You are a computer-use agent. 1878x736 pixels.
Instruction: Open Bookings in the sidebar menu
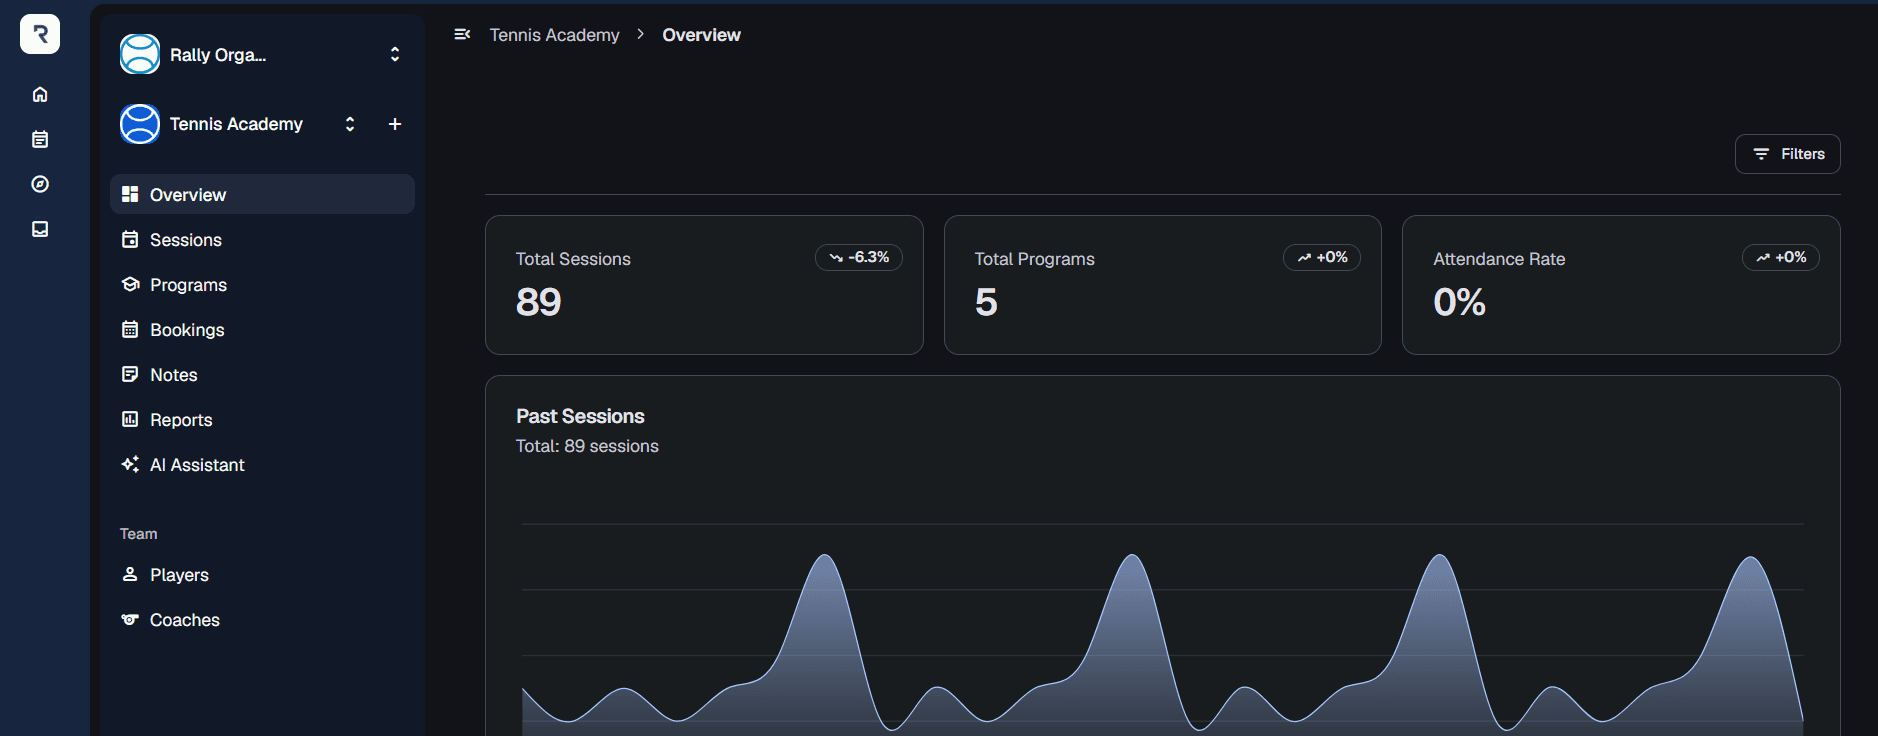[262, 329]
